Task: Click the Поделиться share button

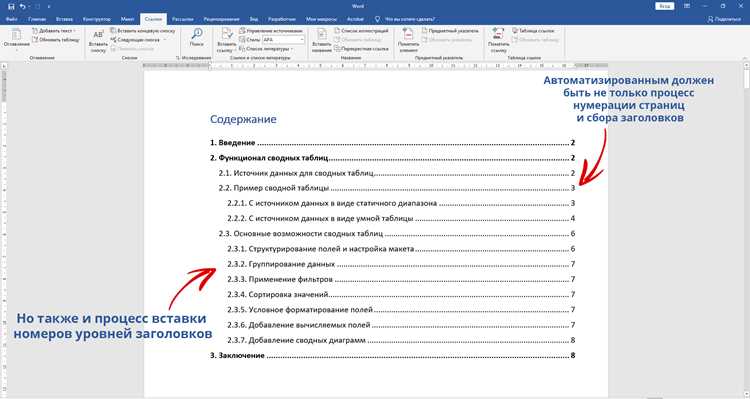Action: coord(724,19)
